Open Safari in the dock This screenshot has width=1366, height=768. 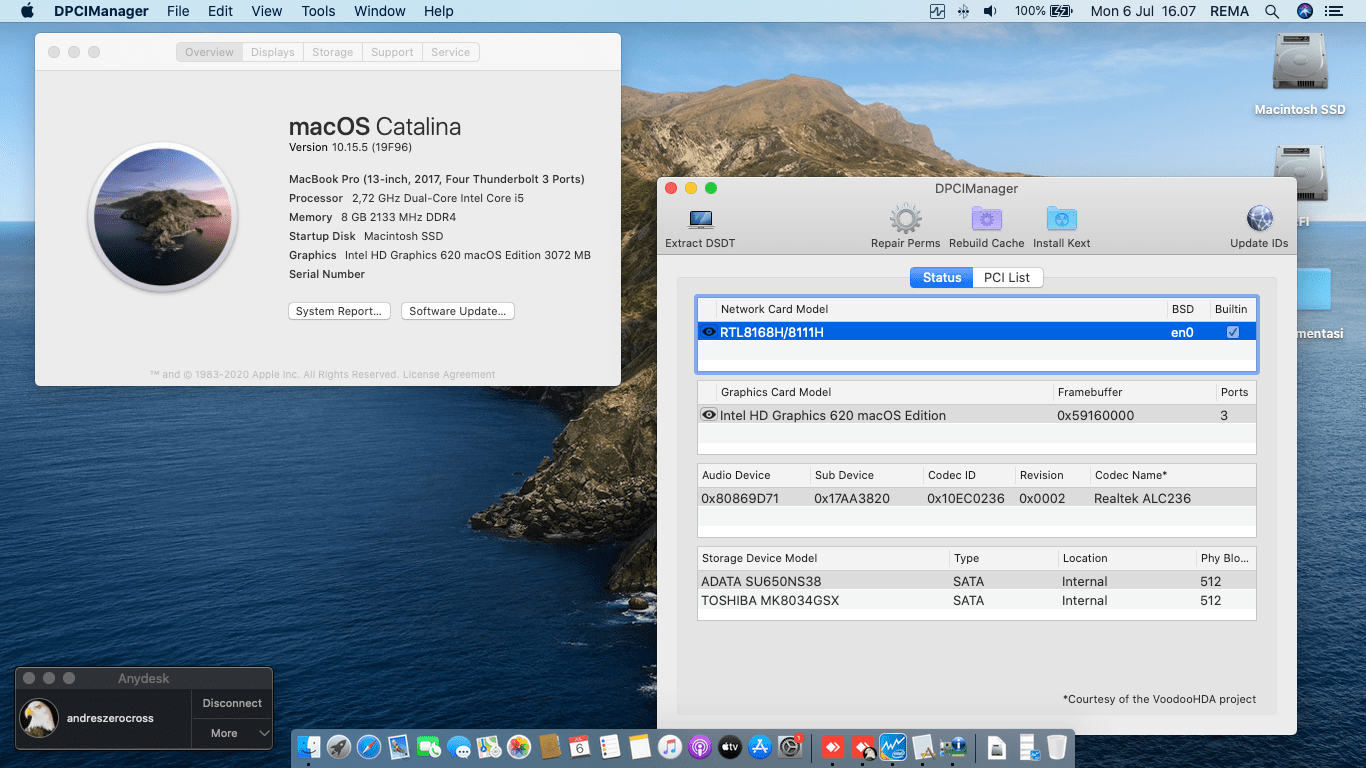pyautogui.click(x=369, y=746)
